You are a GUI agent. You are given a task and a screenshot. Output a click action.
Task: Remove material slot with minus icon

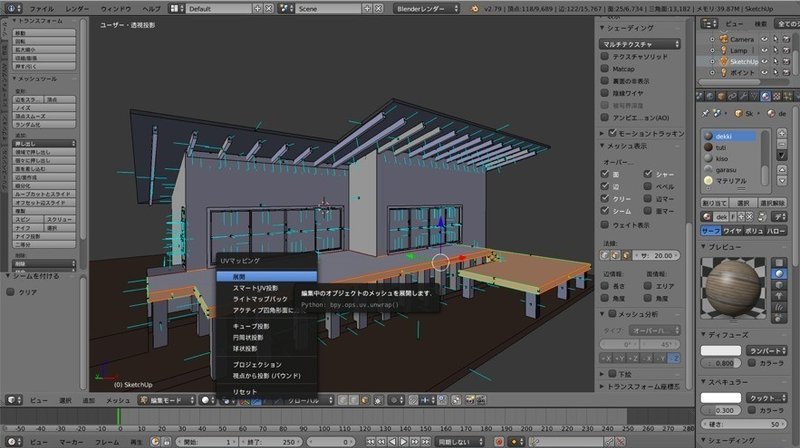(782, 144)
